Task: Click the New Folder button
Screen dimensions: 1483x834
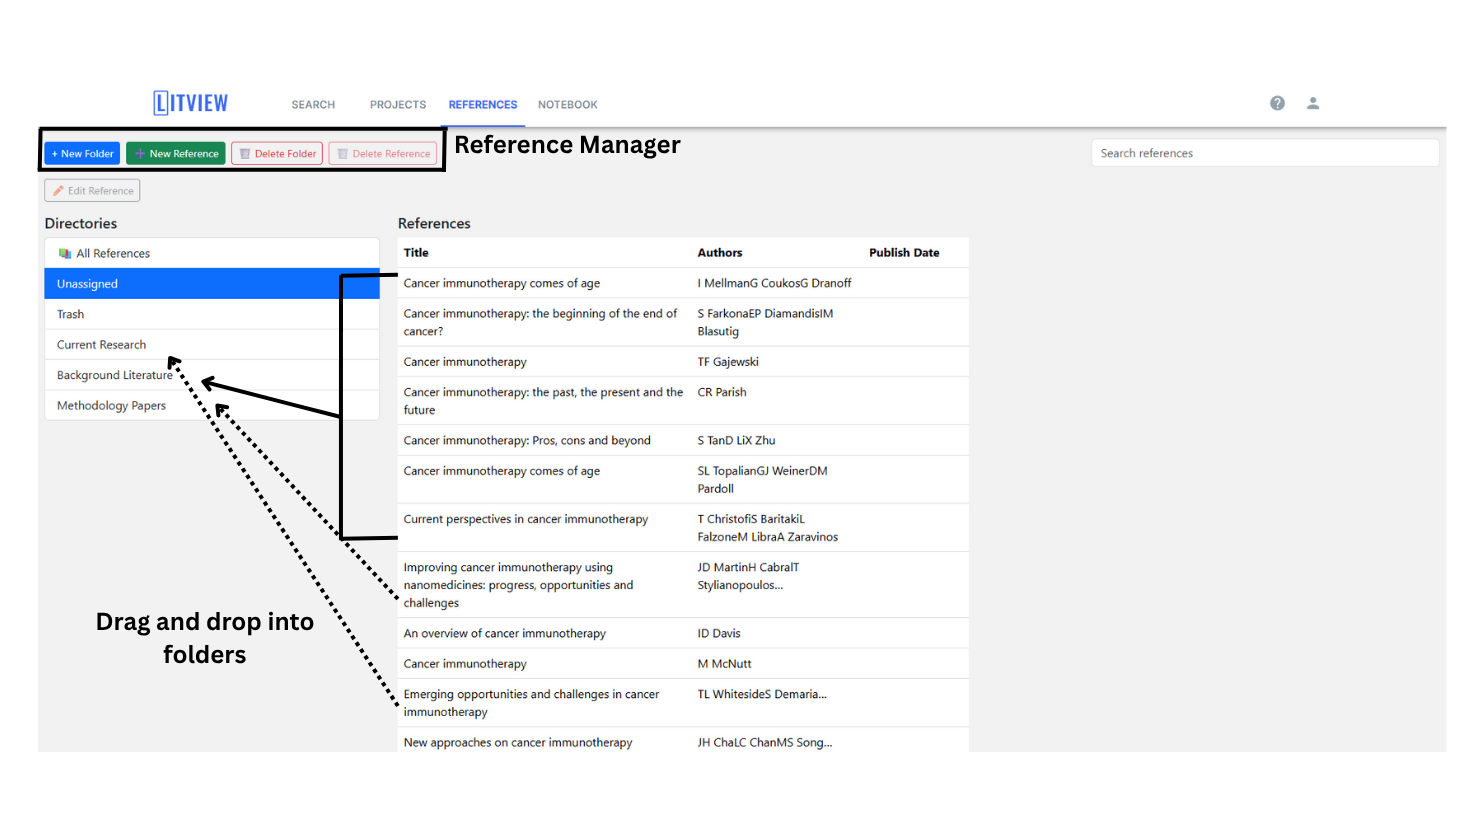Action: coord(82,153)
